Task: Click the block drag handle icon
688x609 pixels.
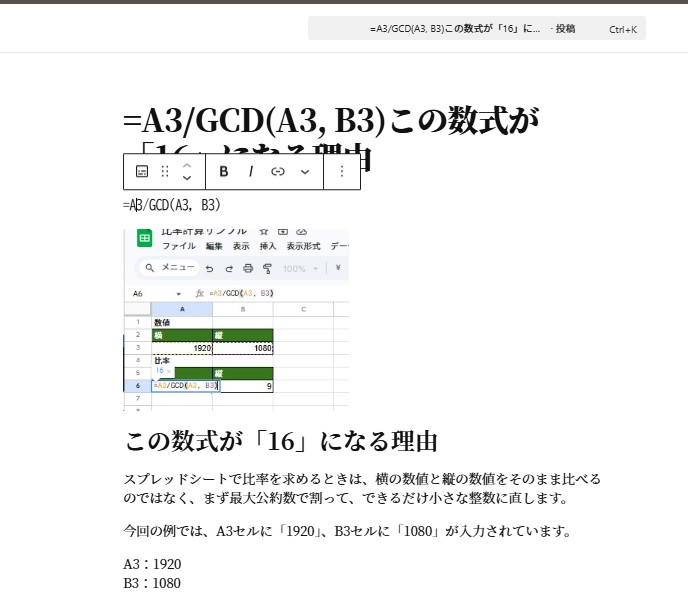Action: pyautogui.click(x=165, y=172)
